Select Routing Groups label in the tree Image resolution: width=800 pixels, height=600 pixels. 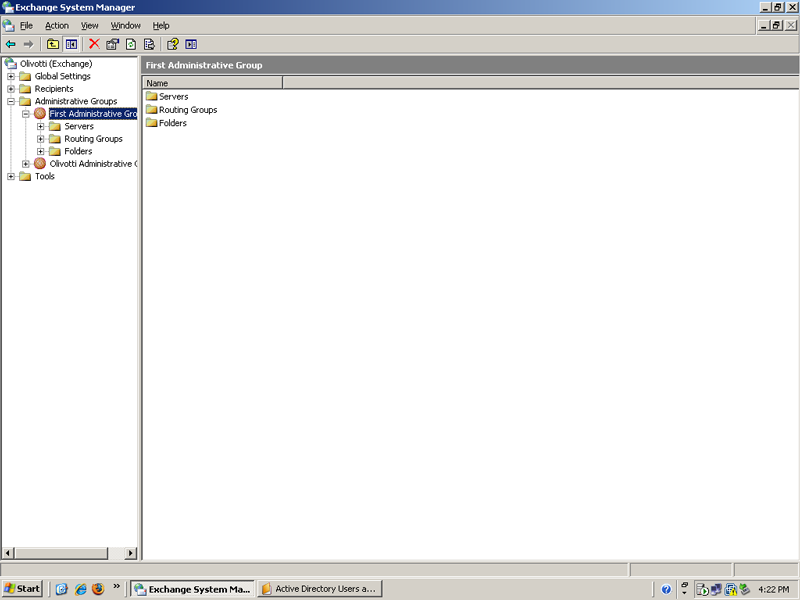tap(93, 139)
